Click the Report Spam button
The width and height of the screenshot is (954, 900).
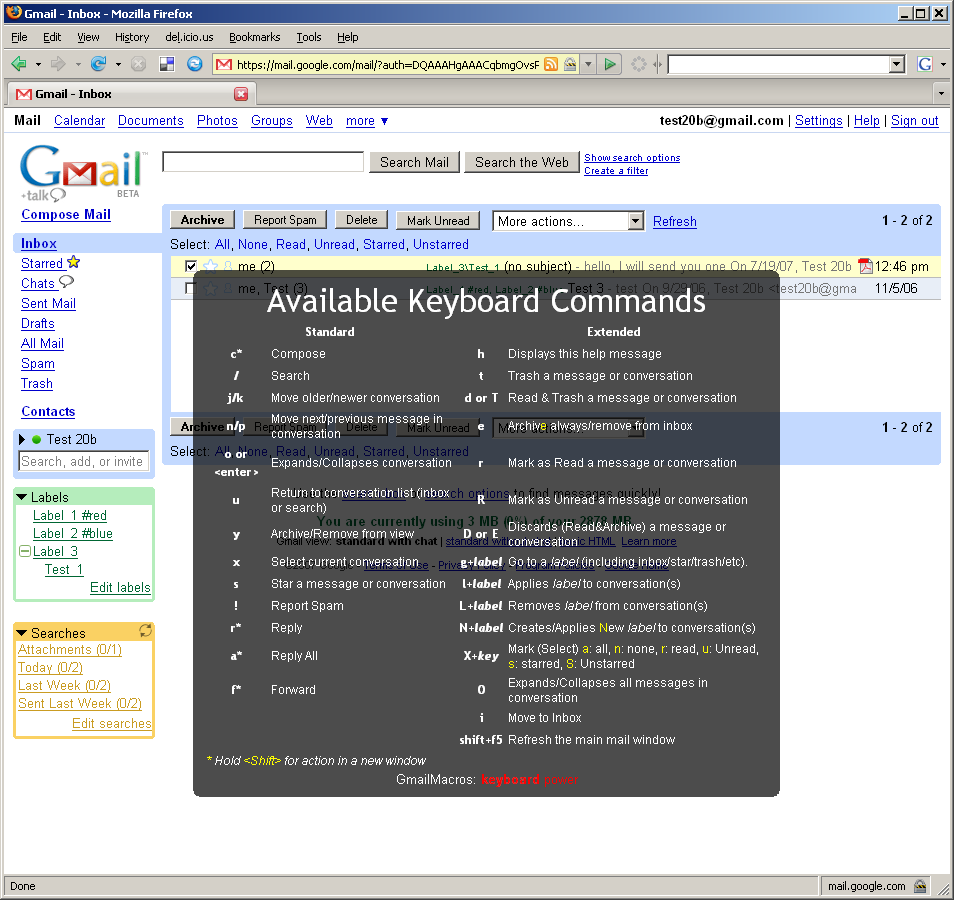pyautogui.click(x=285, y=220)
